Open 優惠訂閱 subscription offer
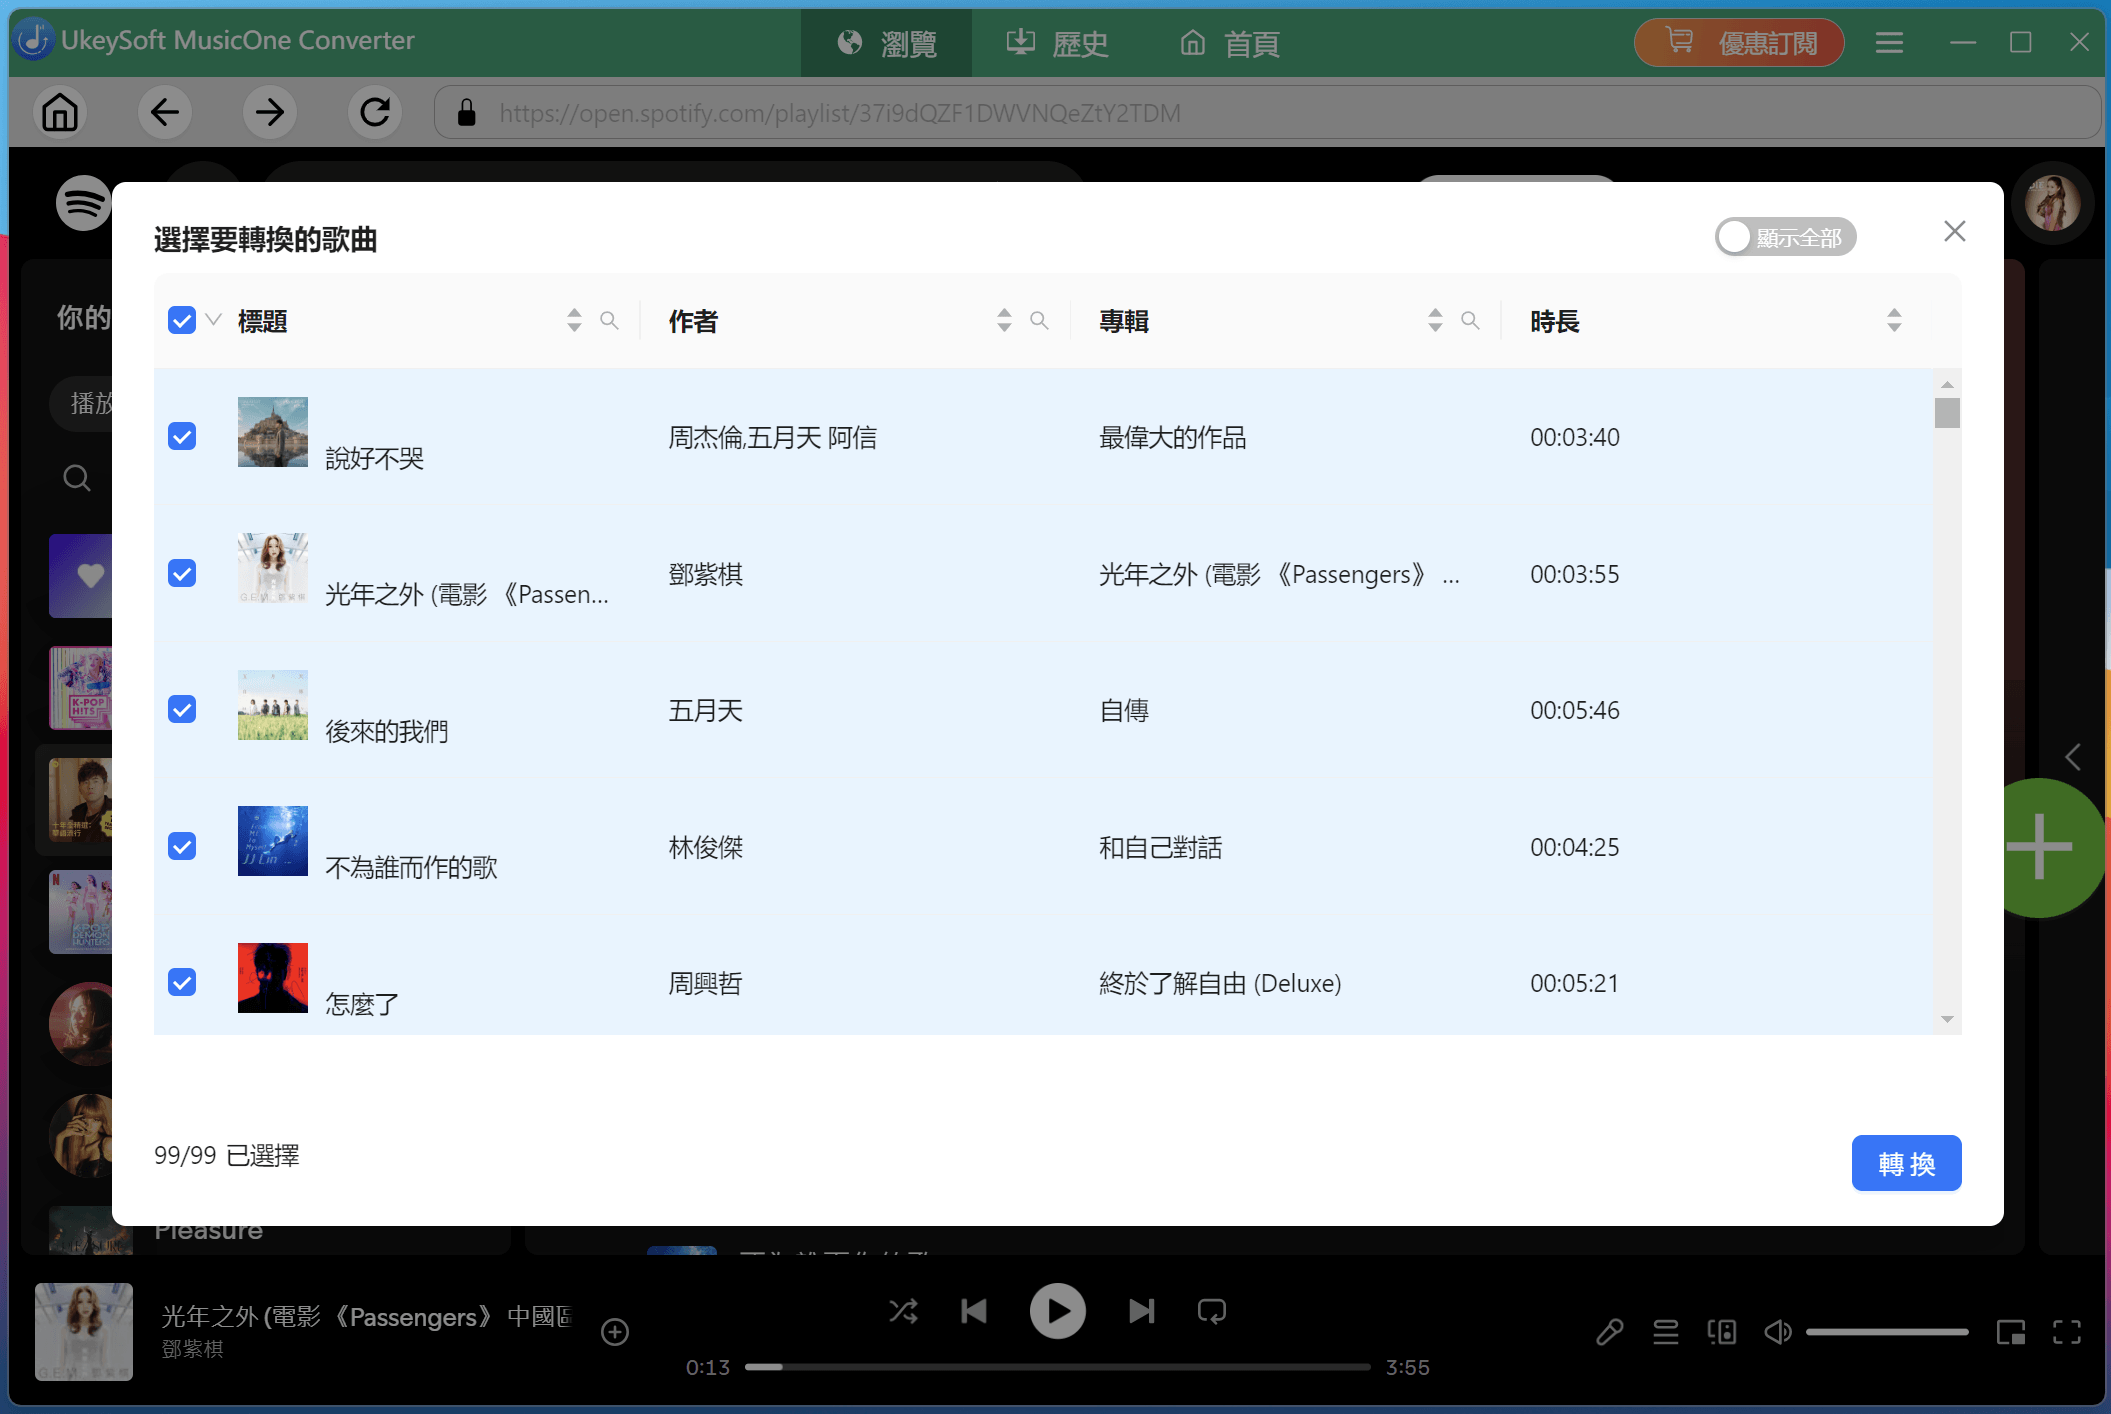Screen dimensions: 2111x1414 [x=1738, y=42]
